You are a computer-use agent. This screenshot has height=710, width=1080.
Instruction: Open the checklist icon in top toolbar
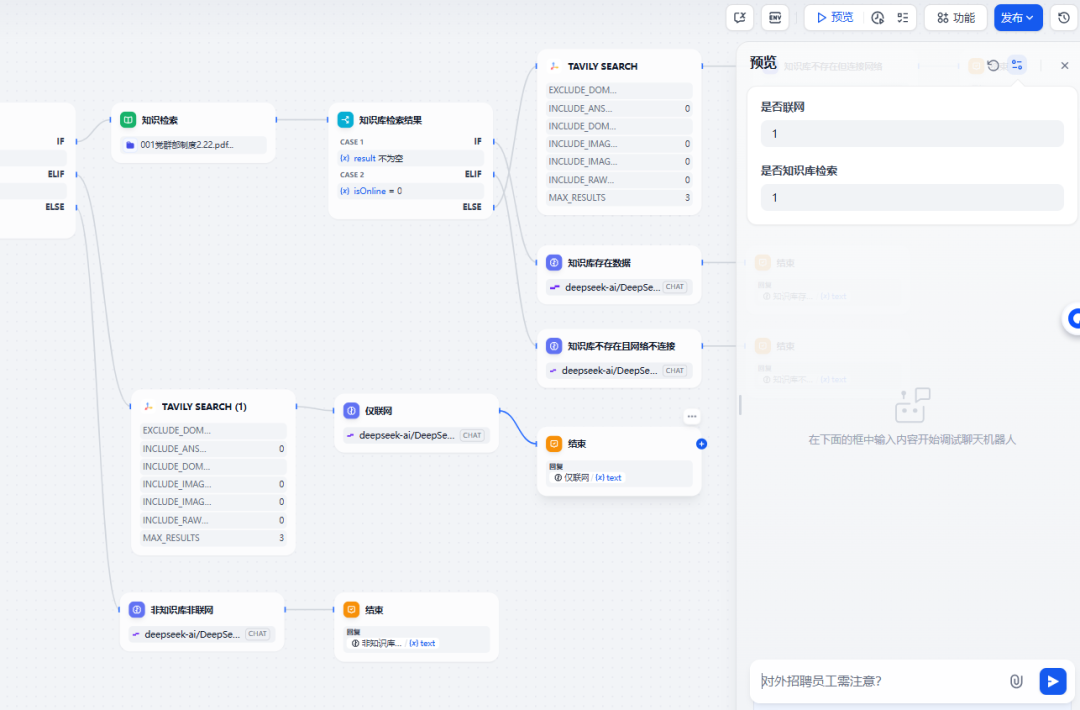point(902,17)
